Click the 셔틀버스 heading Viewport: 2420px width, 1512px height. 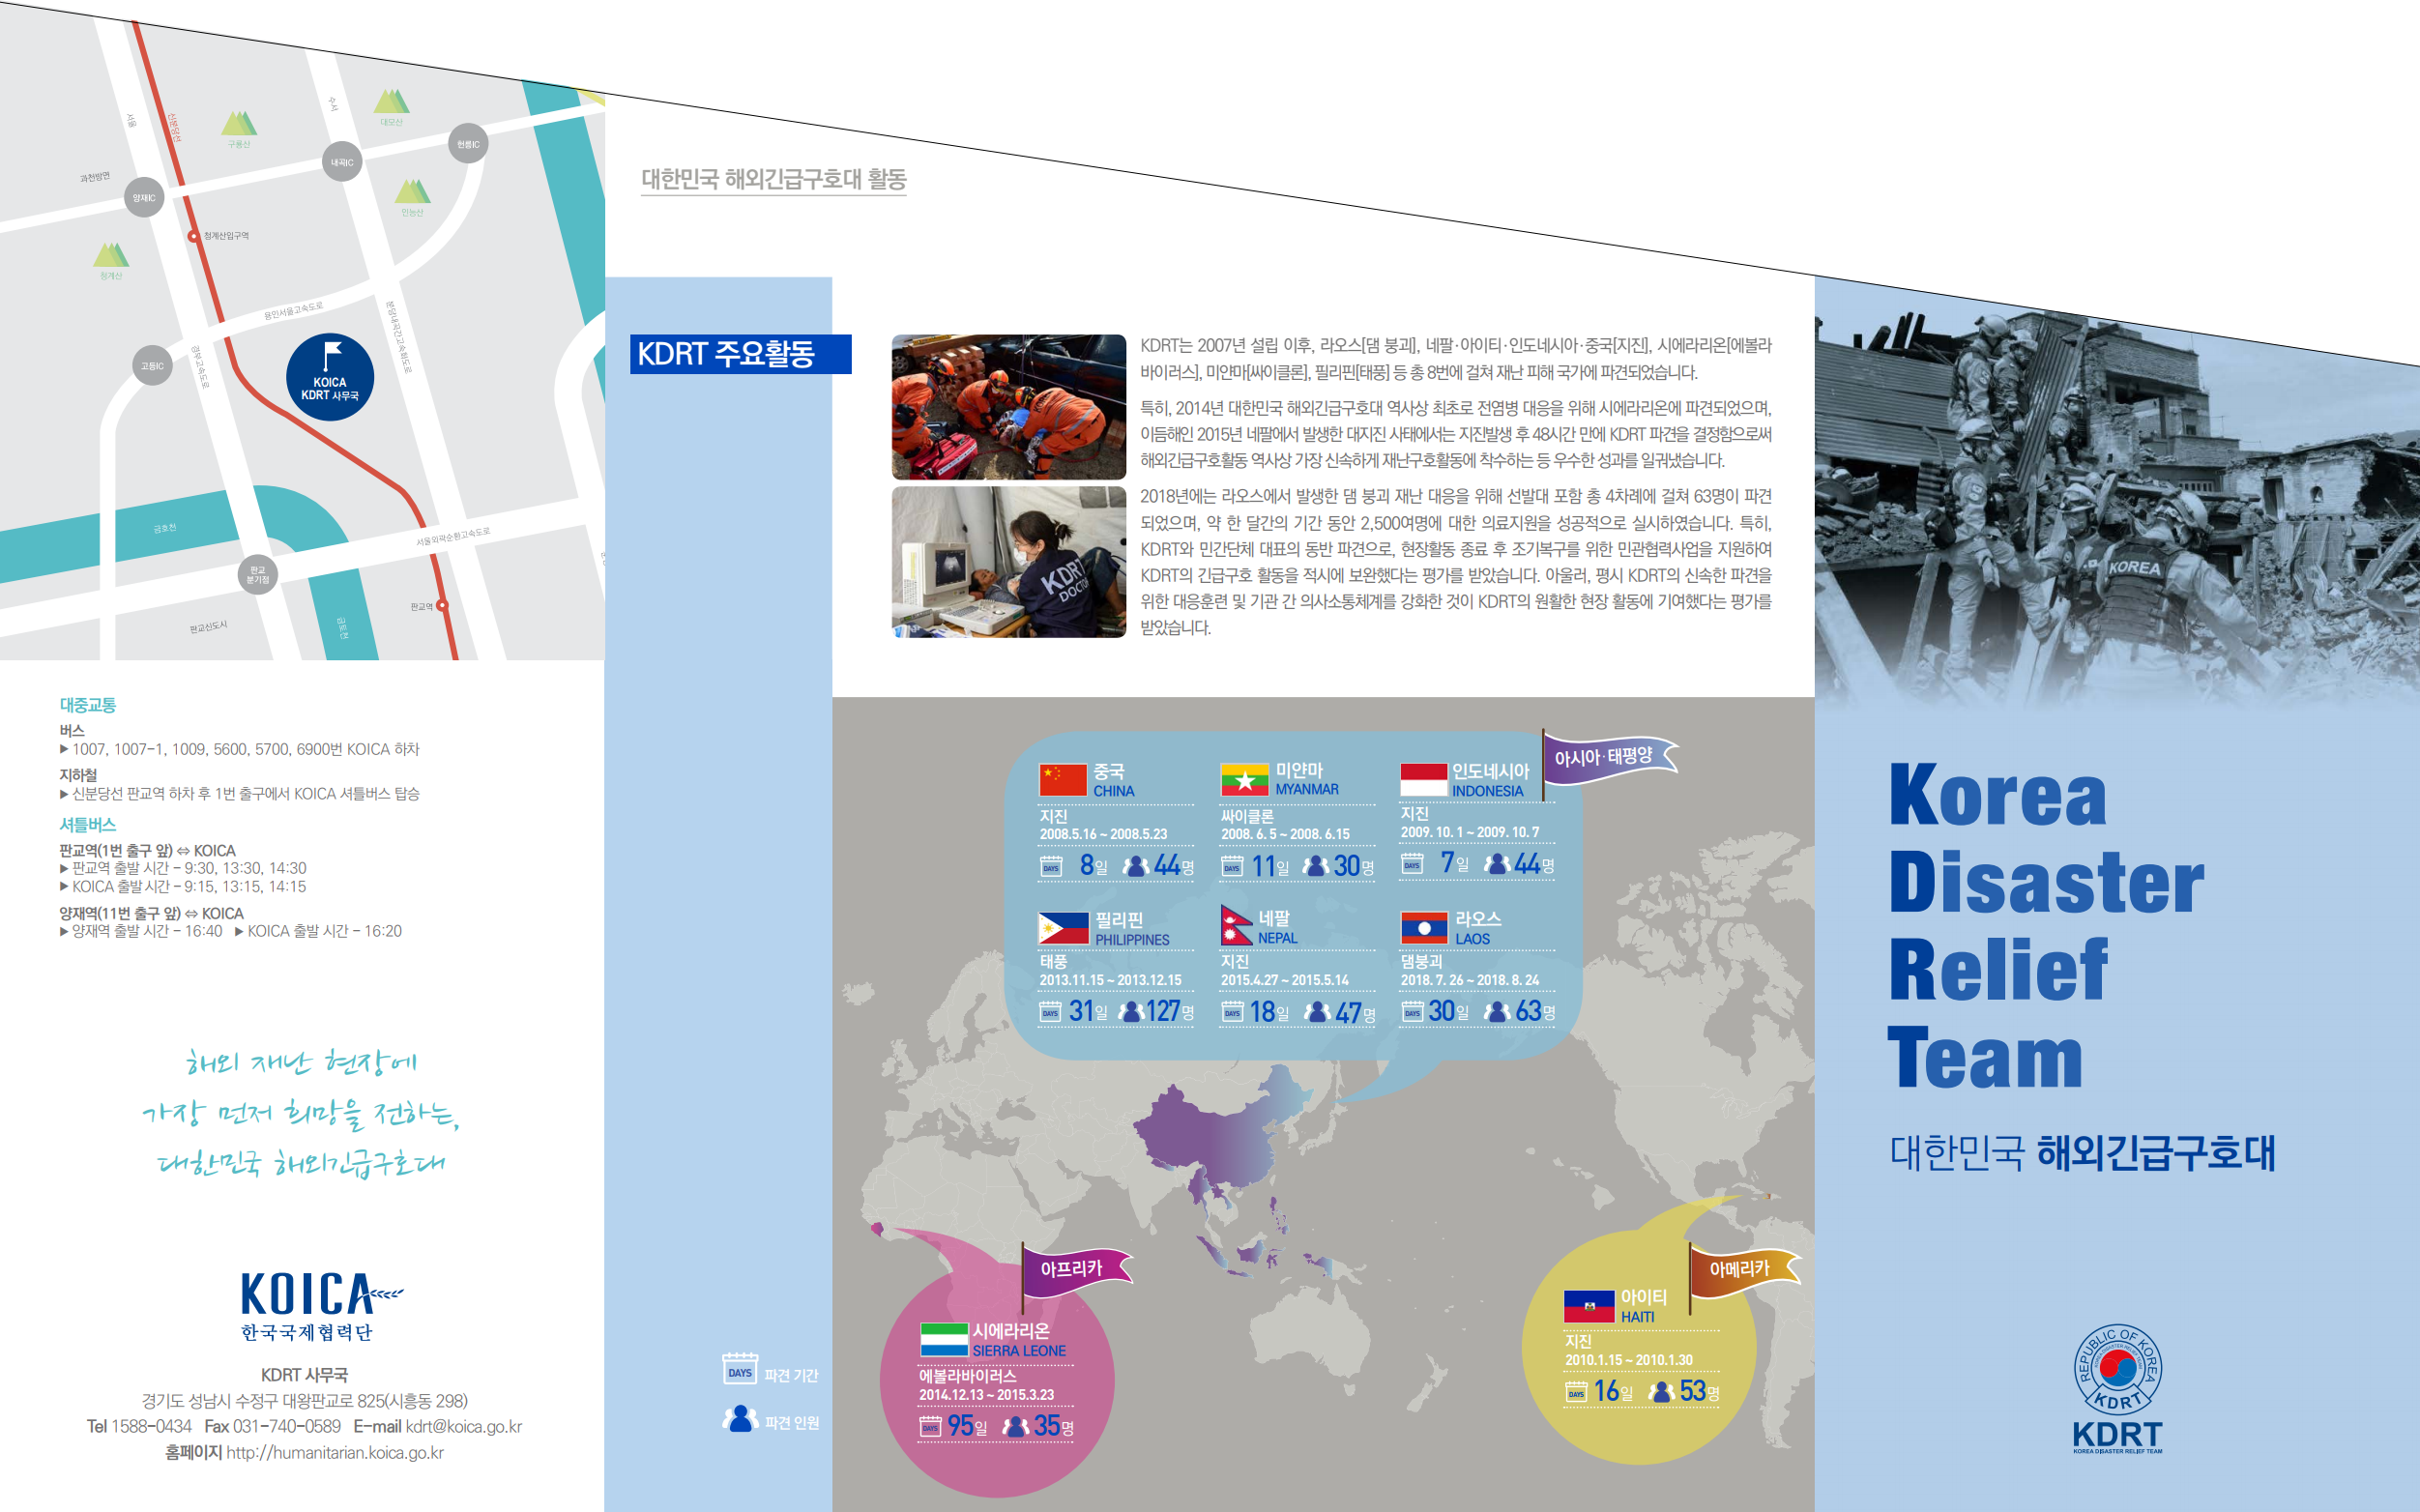pos(88,825)
